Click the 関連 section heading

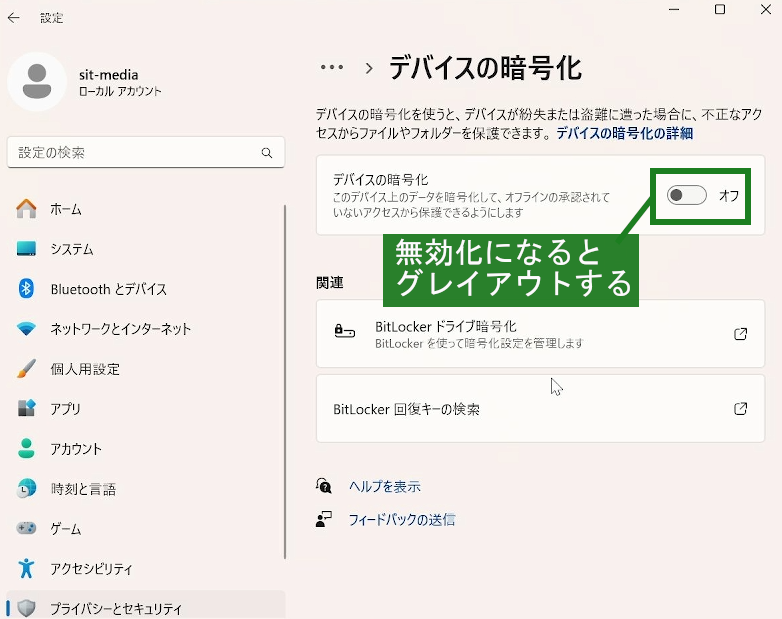(x=330, y=282)
